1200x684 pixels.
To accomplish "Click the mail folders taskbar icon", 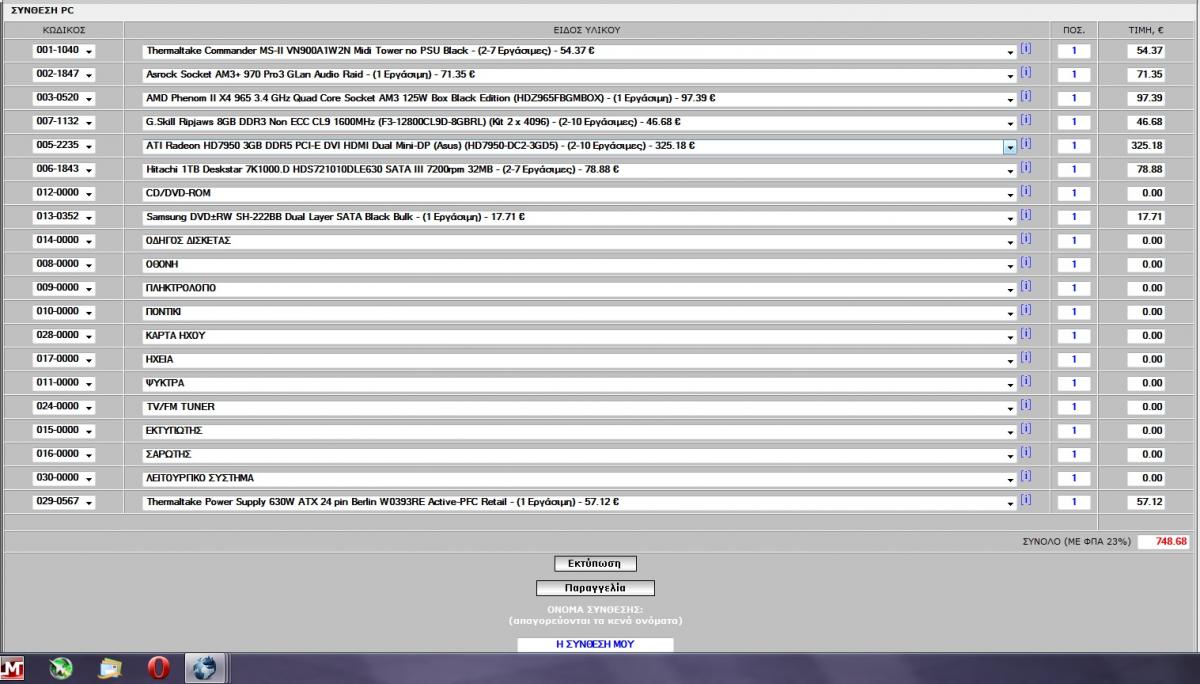I will pos(110,669).
